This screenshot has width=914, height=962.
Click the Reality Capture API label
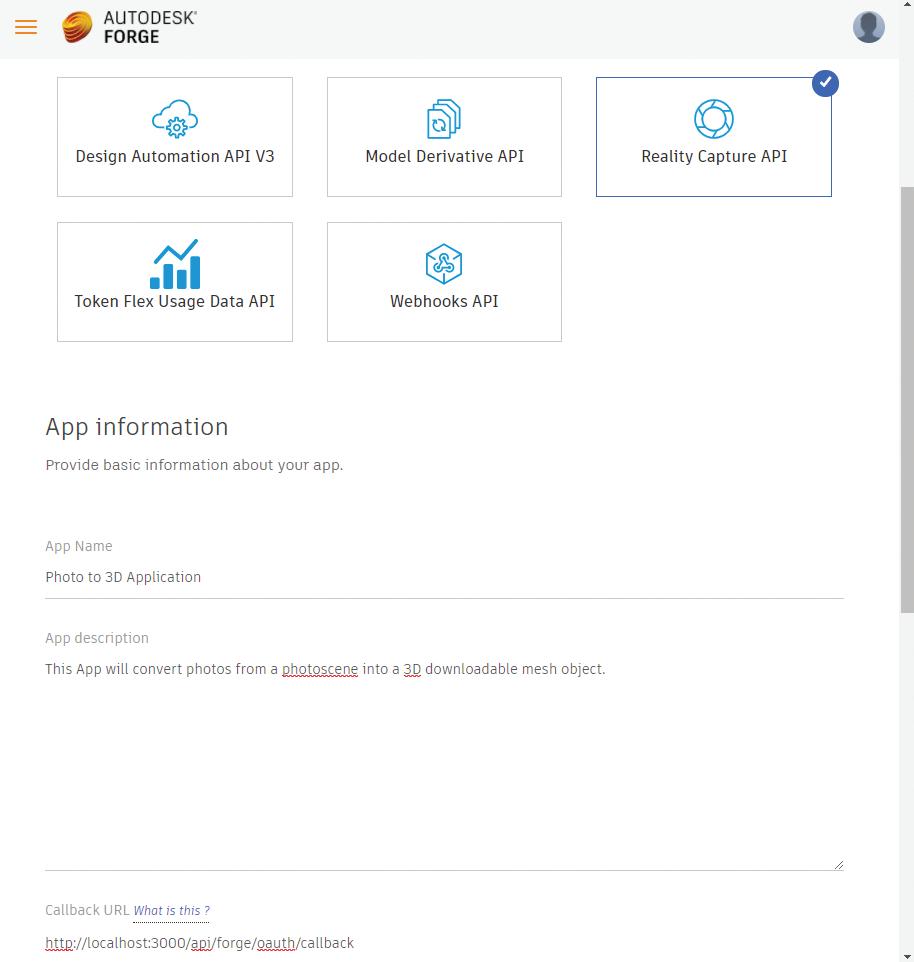point(714,156)
